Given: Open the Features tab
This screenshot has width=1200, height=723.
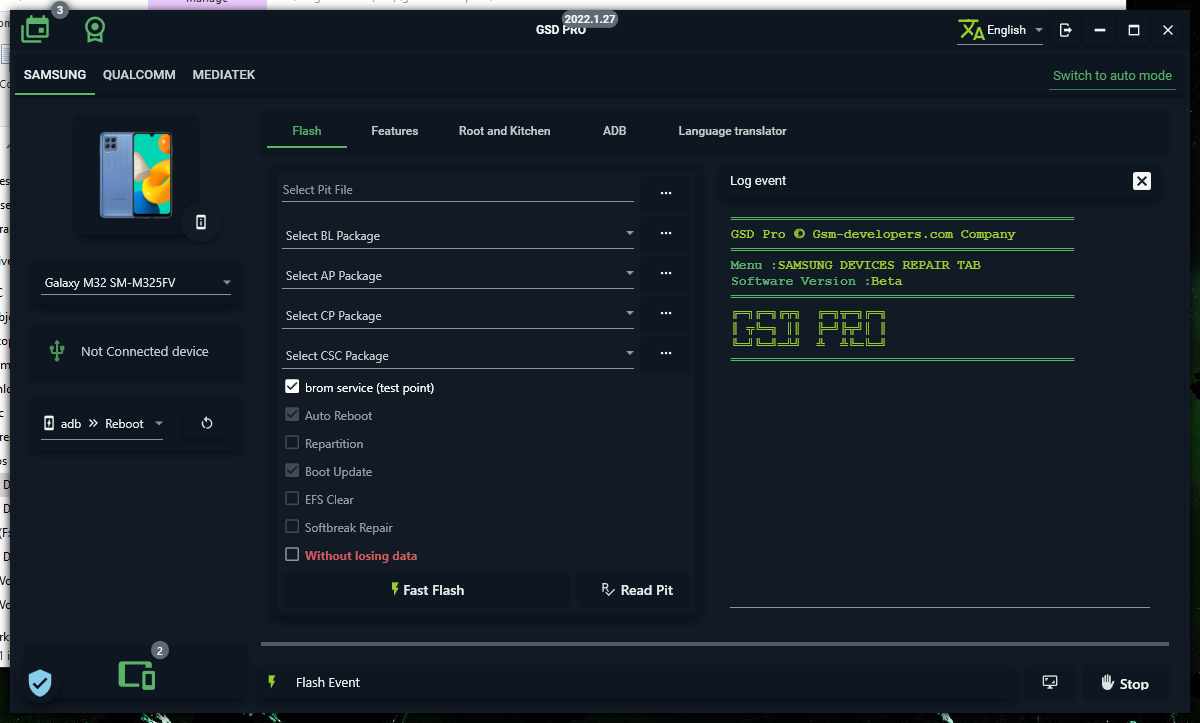Looking at the screenshot, I should click(395, 131).
